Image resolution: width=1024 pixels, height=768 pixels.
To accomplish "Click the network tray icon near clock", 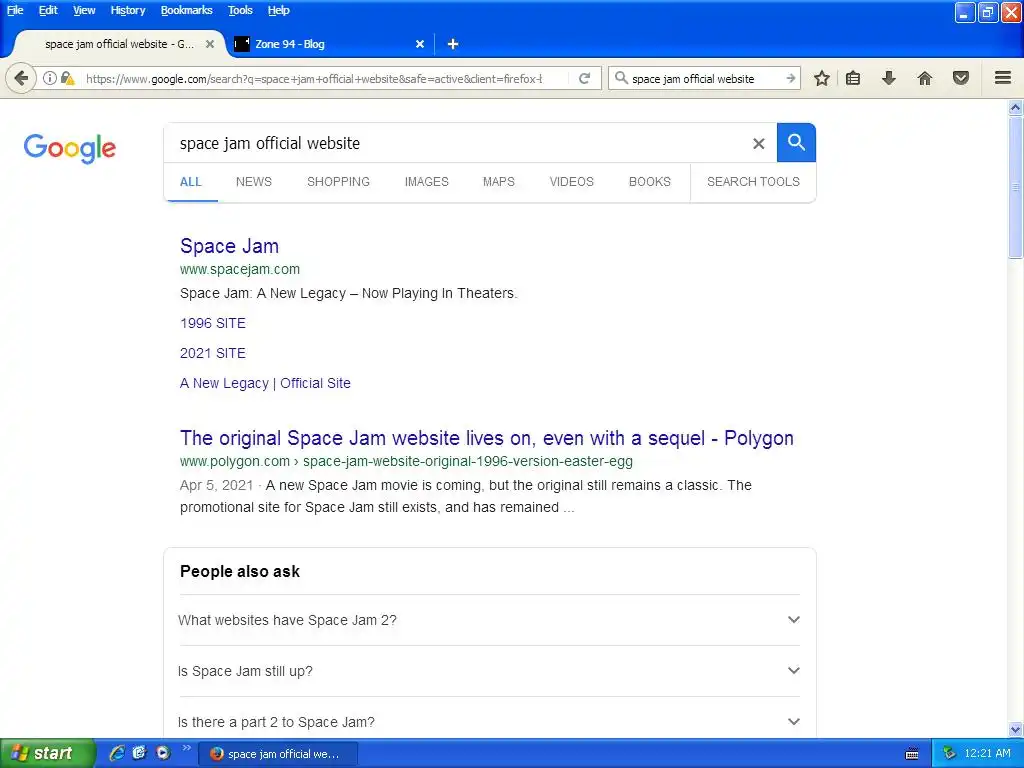I will [949, 753].
